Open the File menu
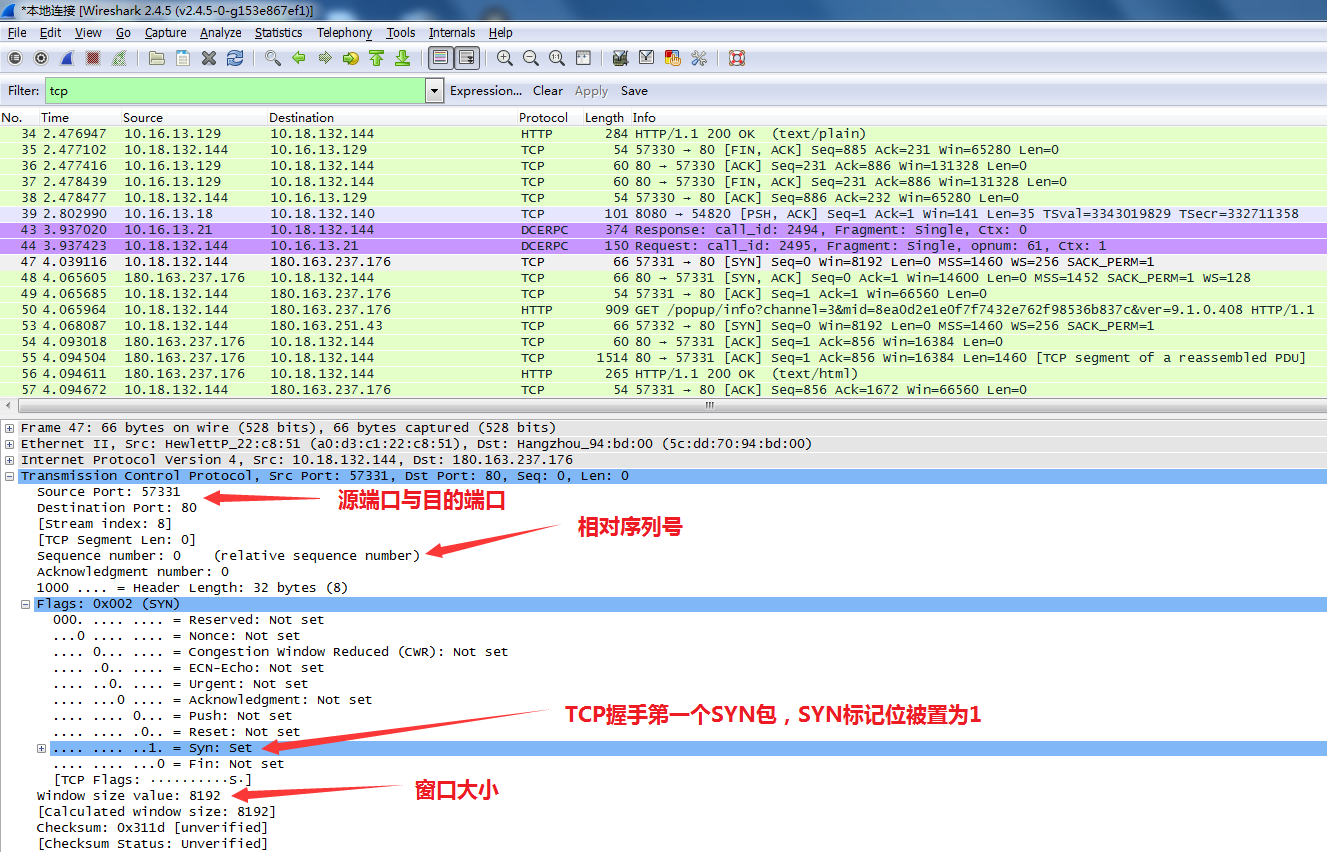This screenshot has width=1327, height=852. [17, 33]
